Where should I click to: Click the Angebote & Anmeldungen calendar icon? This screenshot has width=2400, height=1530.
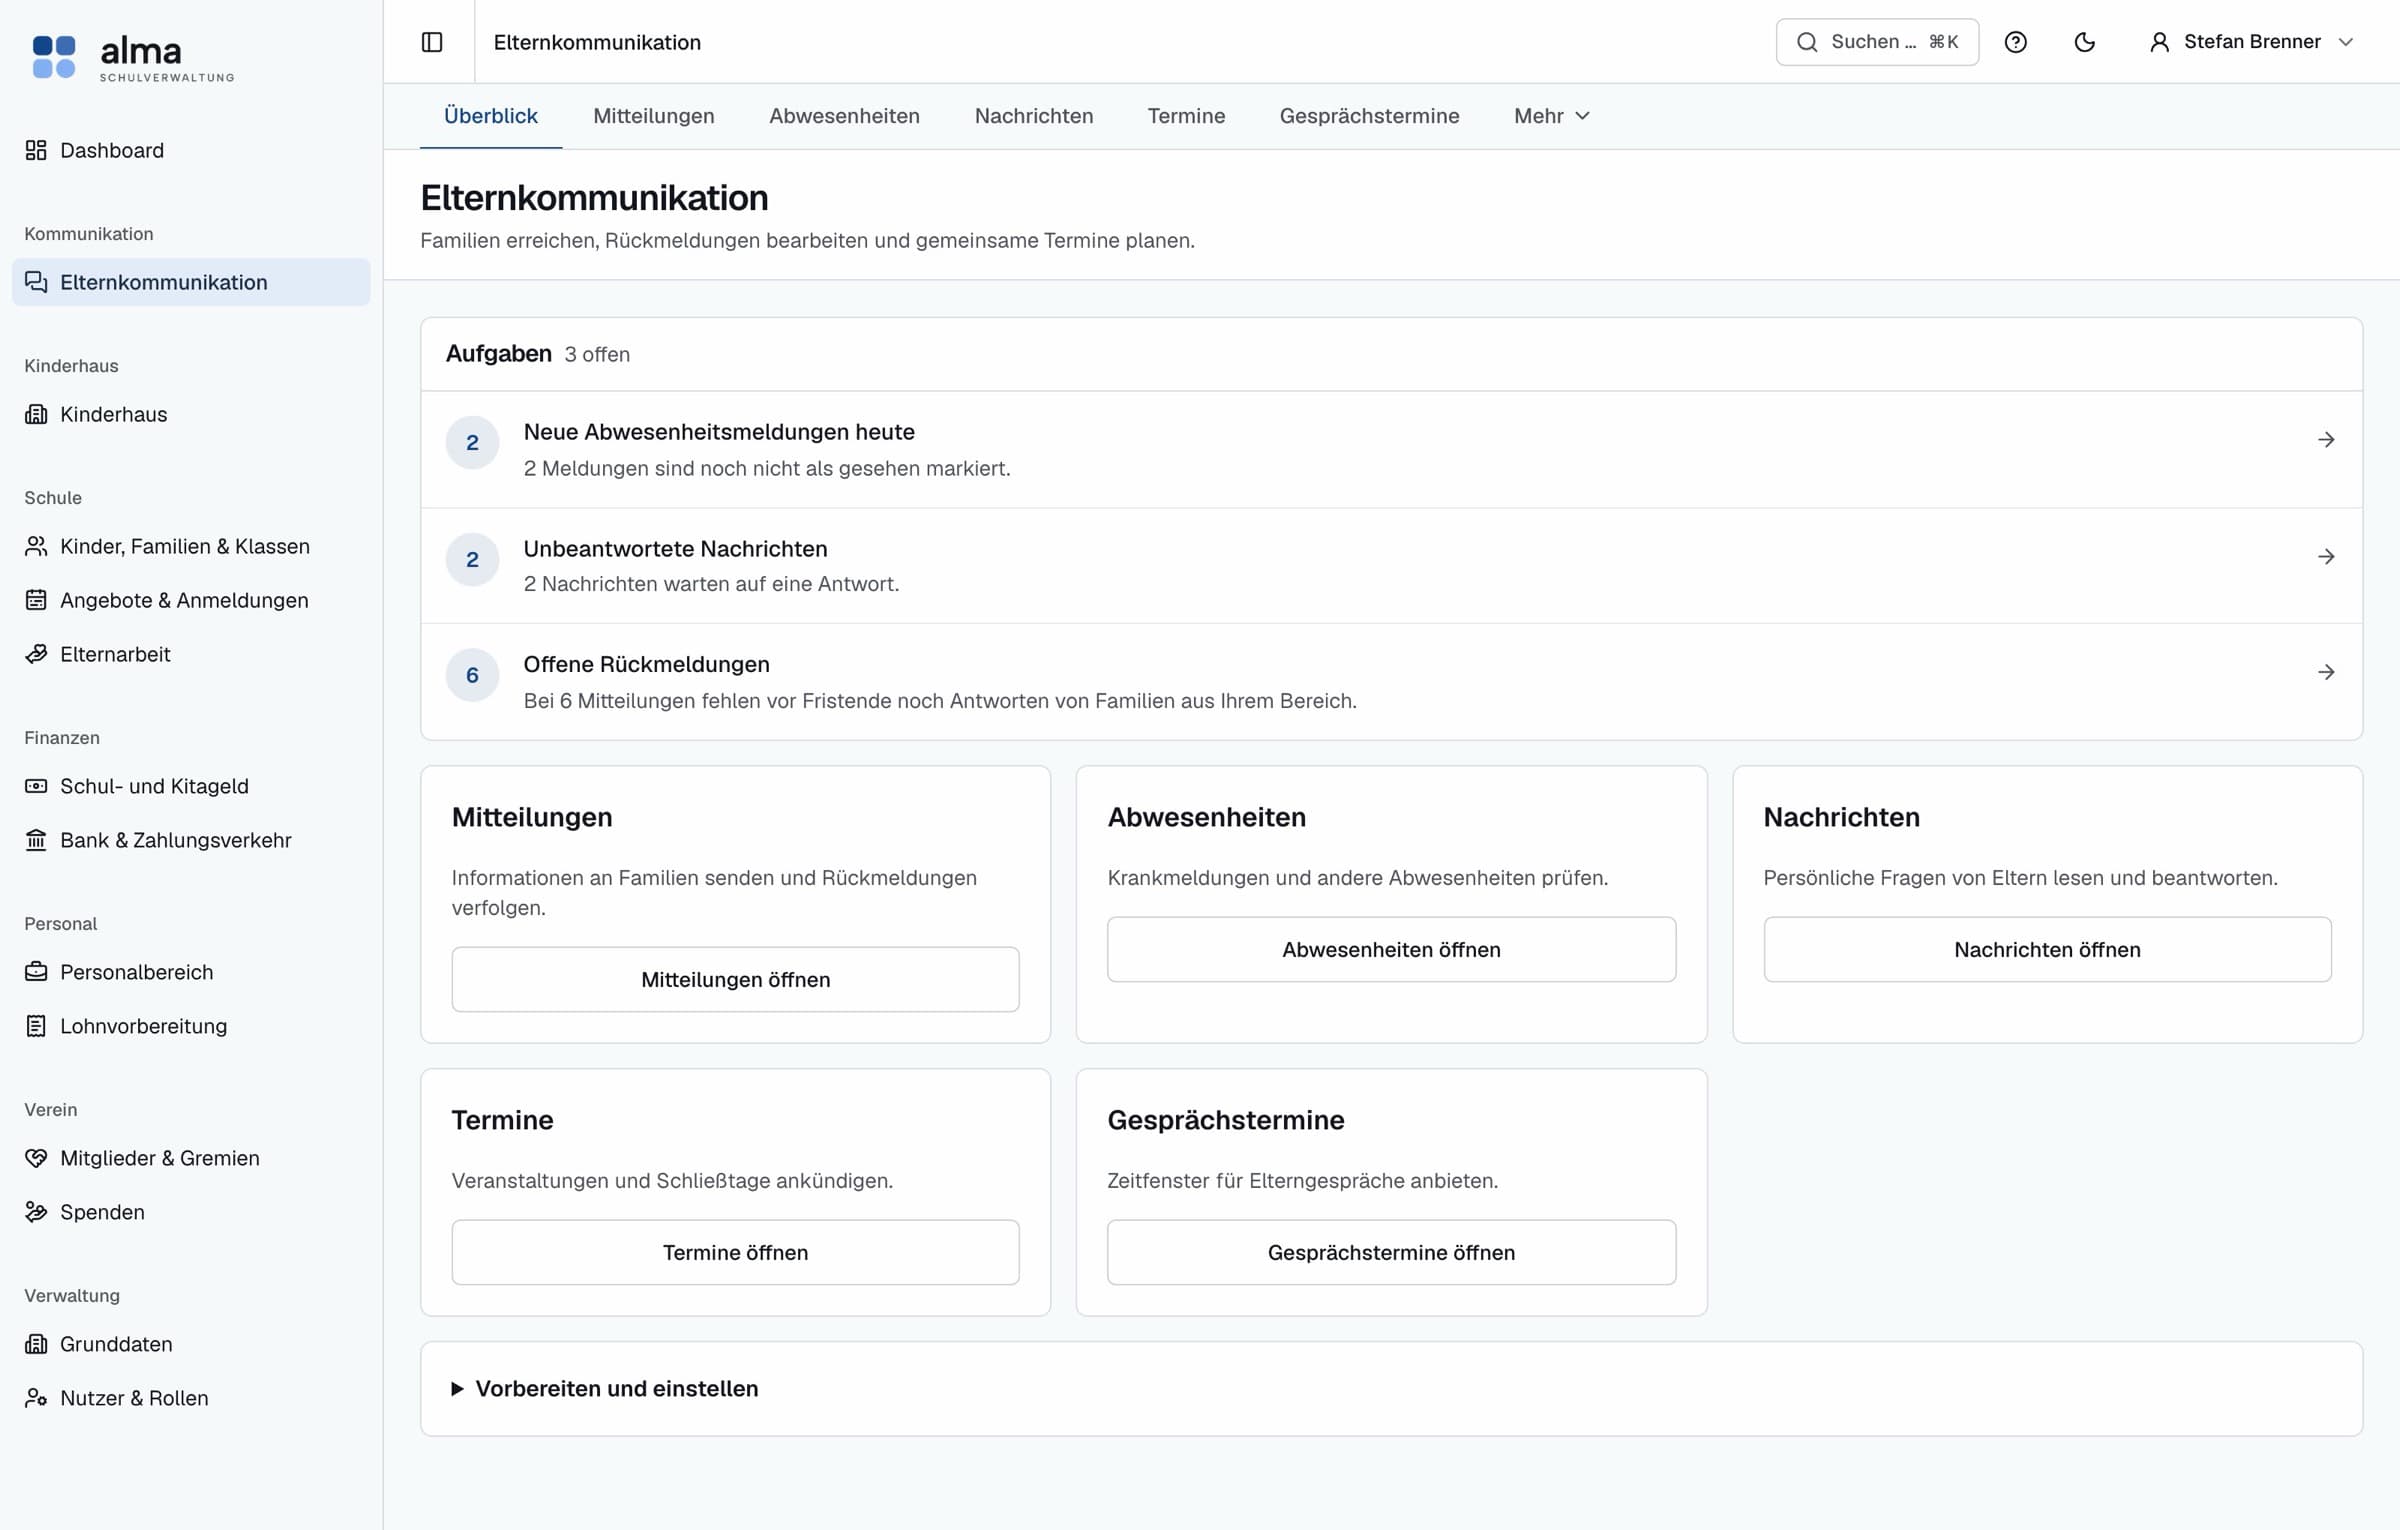[x=36, y=600]
